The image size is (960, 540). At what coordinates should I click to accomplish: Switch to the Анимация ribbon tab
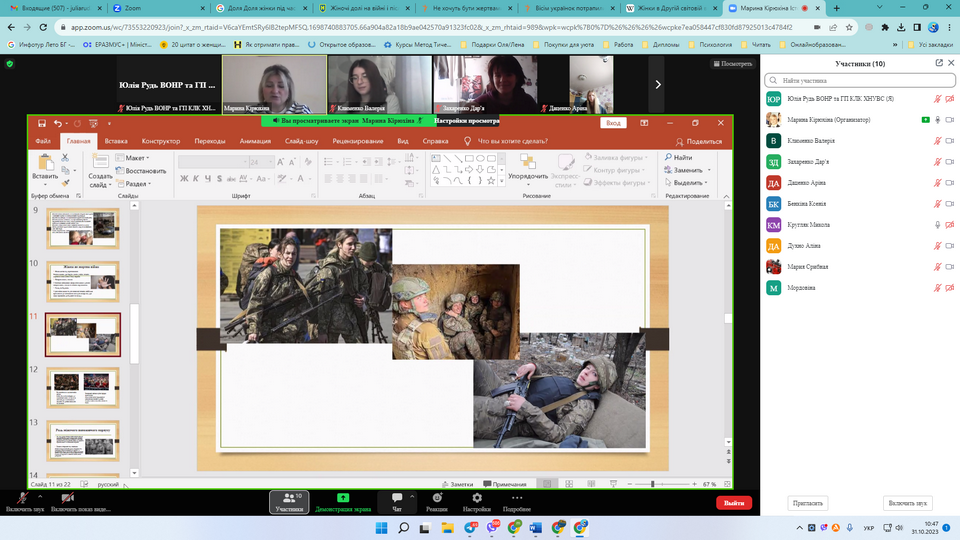(x=255, y=141)
